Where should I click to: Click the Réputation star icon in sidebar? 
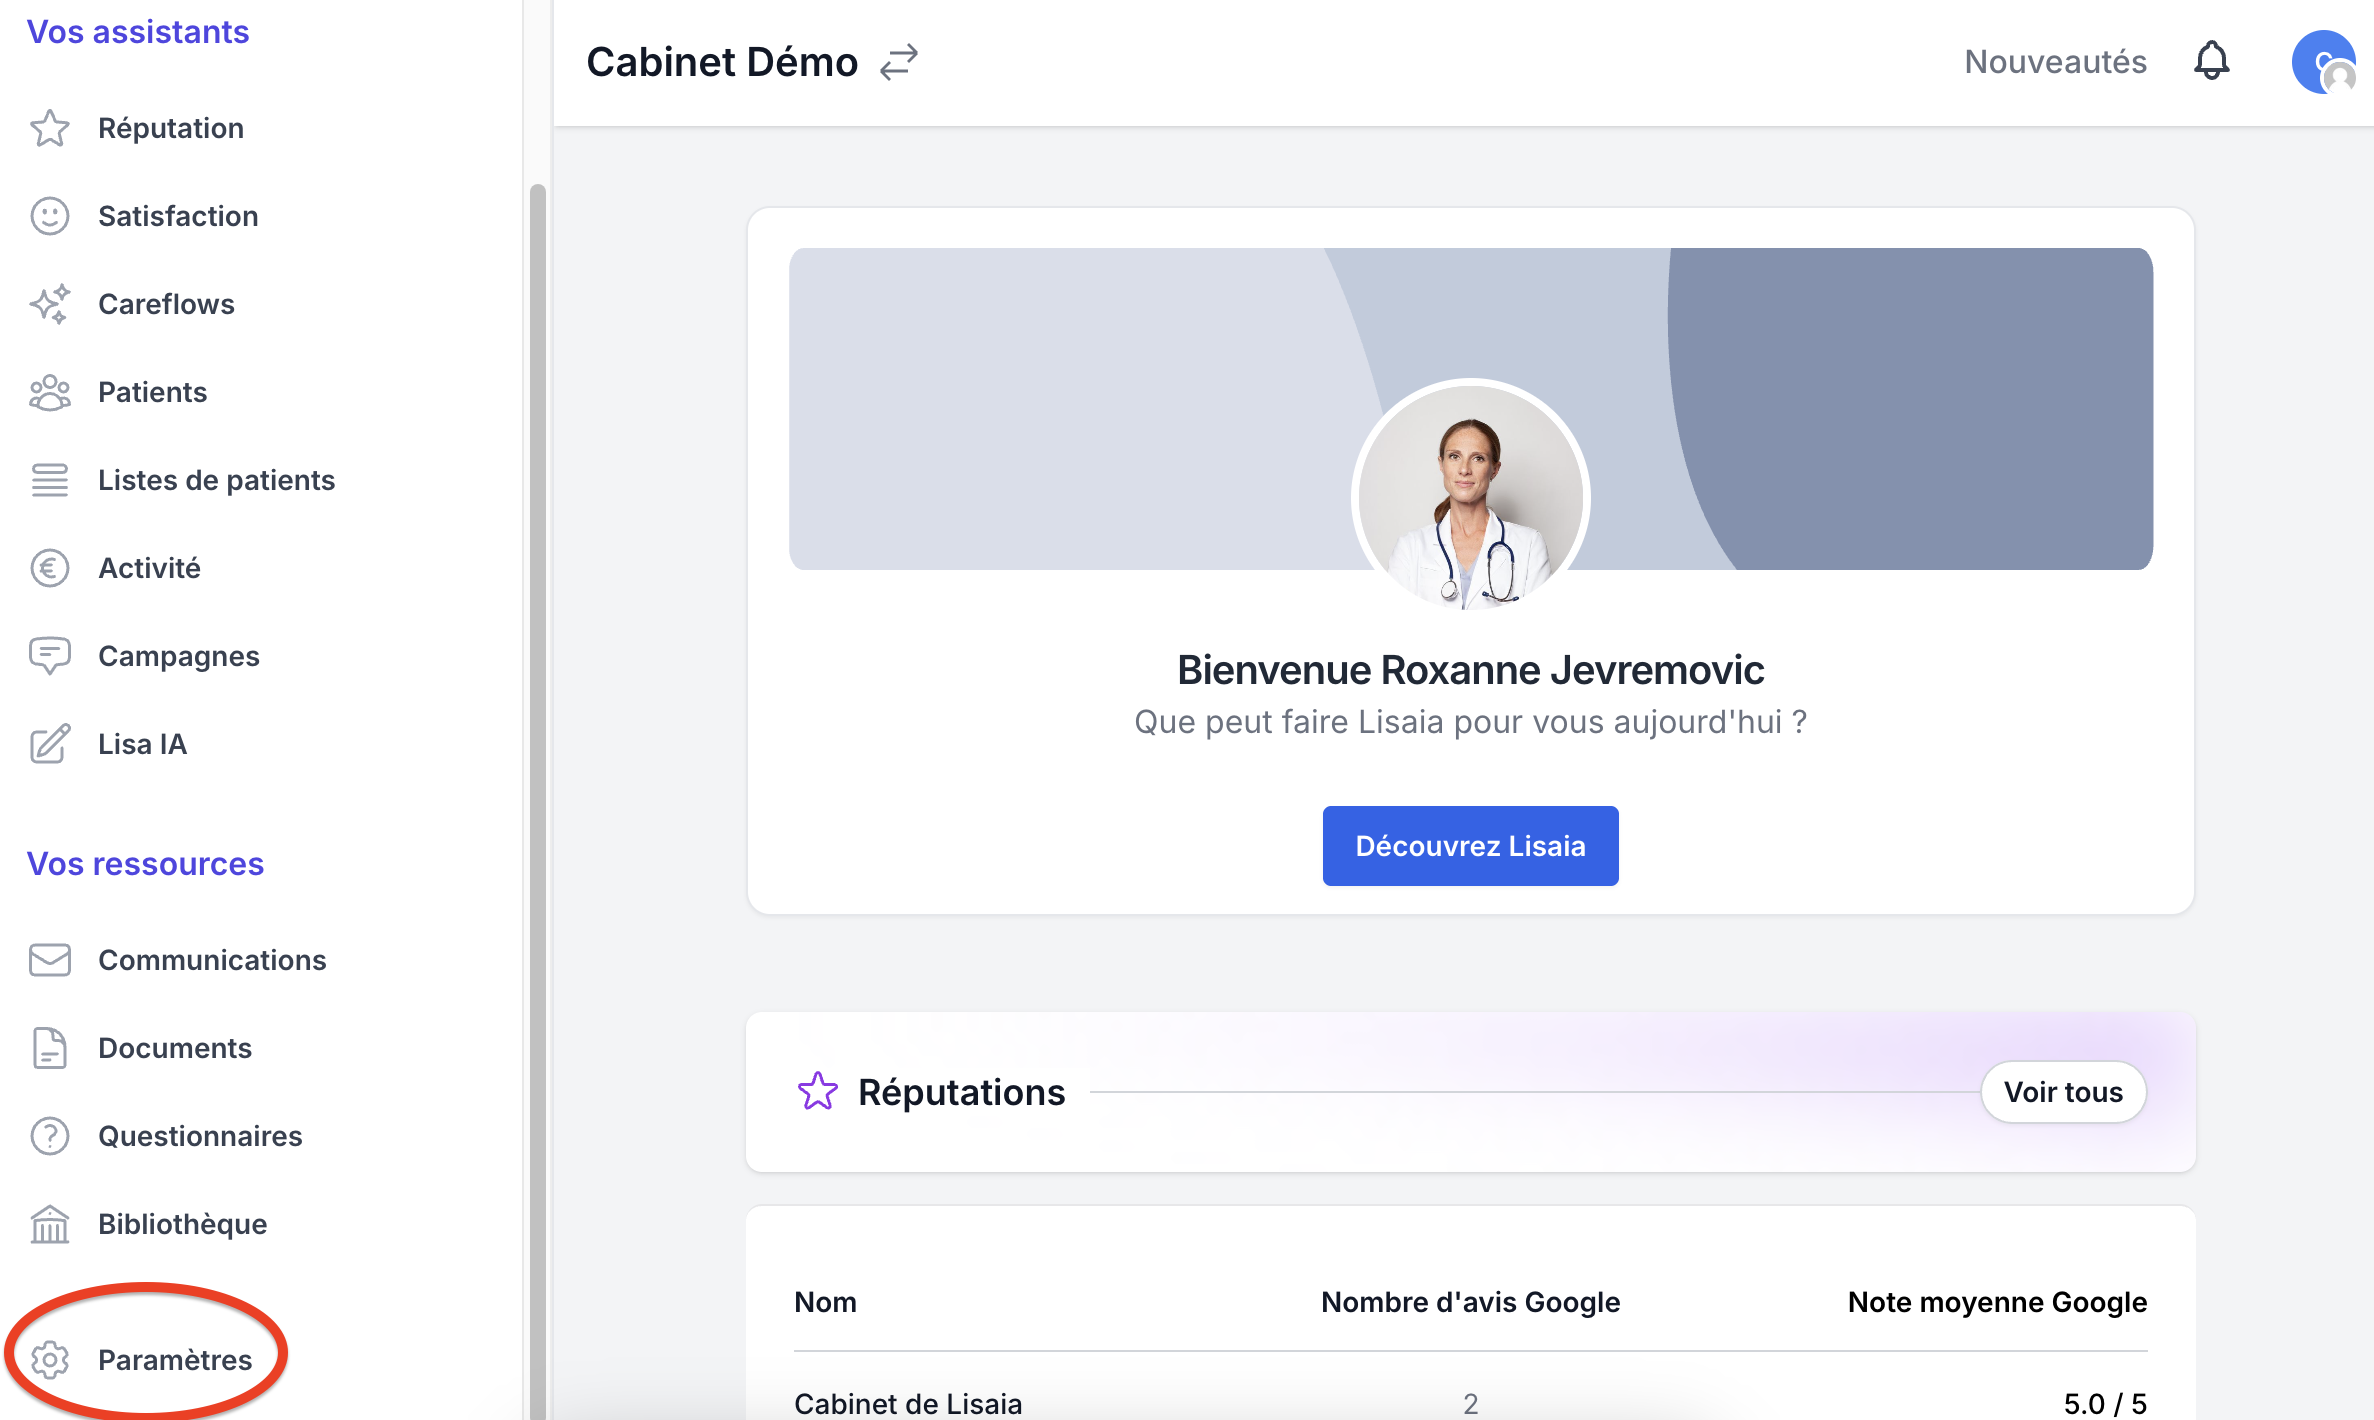[49, 128]
